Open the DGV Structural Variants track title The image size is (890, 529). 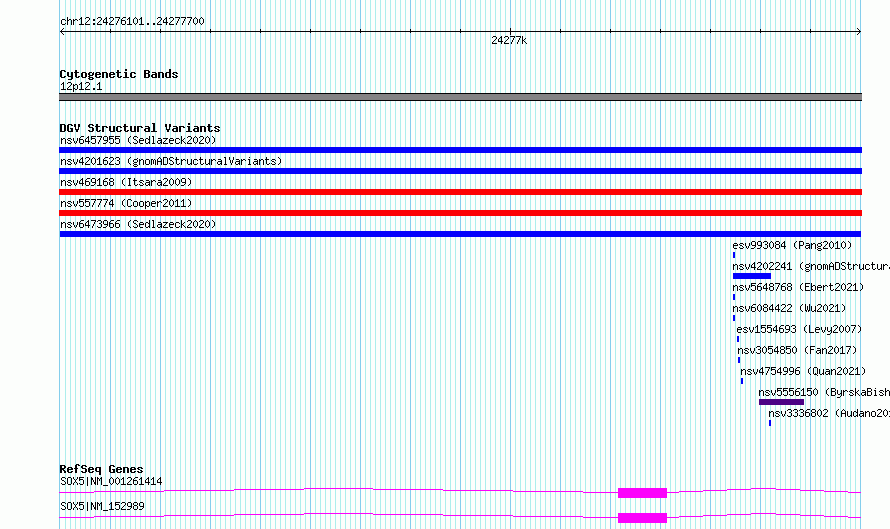(x=140, y=128)
